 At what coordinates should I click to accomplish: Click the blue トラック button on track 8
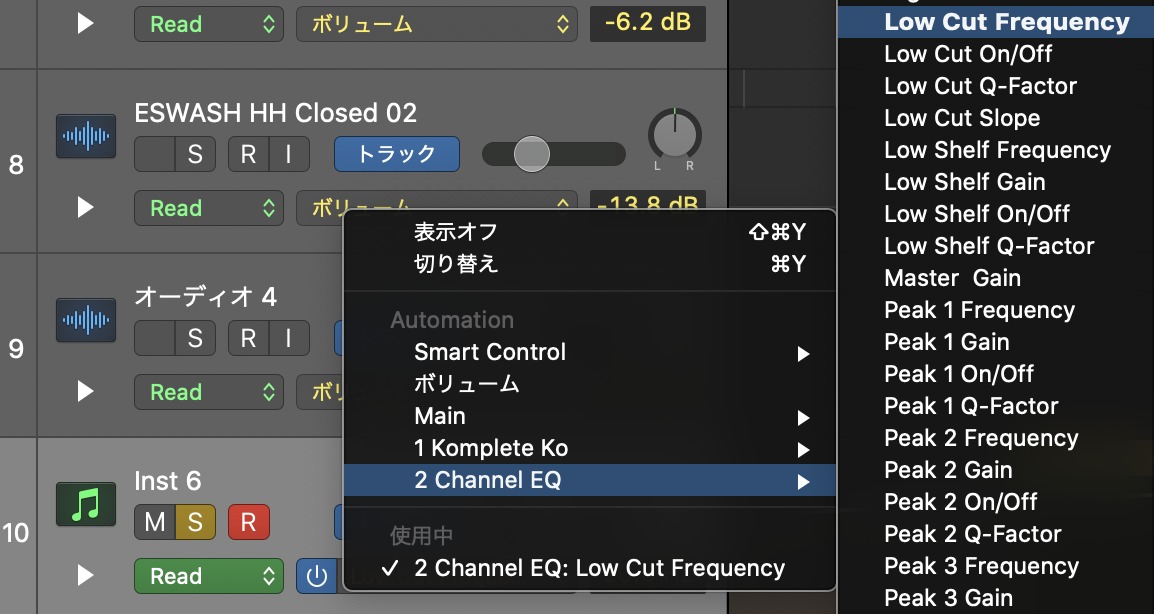[397, 154]
